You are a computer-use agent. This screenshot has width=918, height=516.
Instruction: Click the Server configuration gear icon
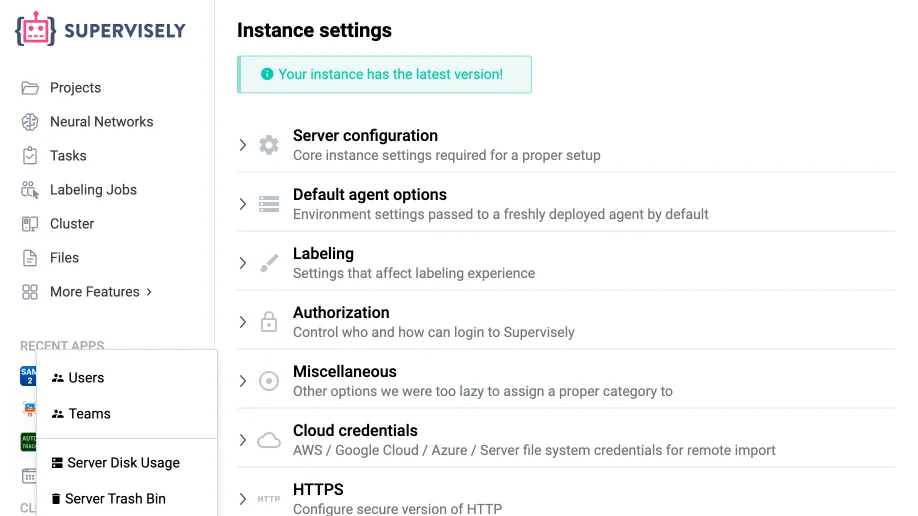coord(269,145)
